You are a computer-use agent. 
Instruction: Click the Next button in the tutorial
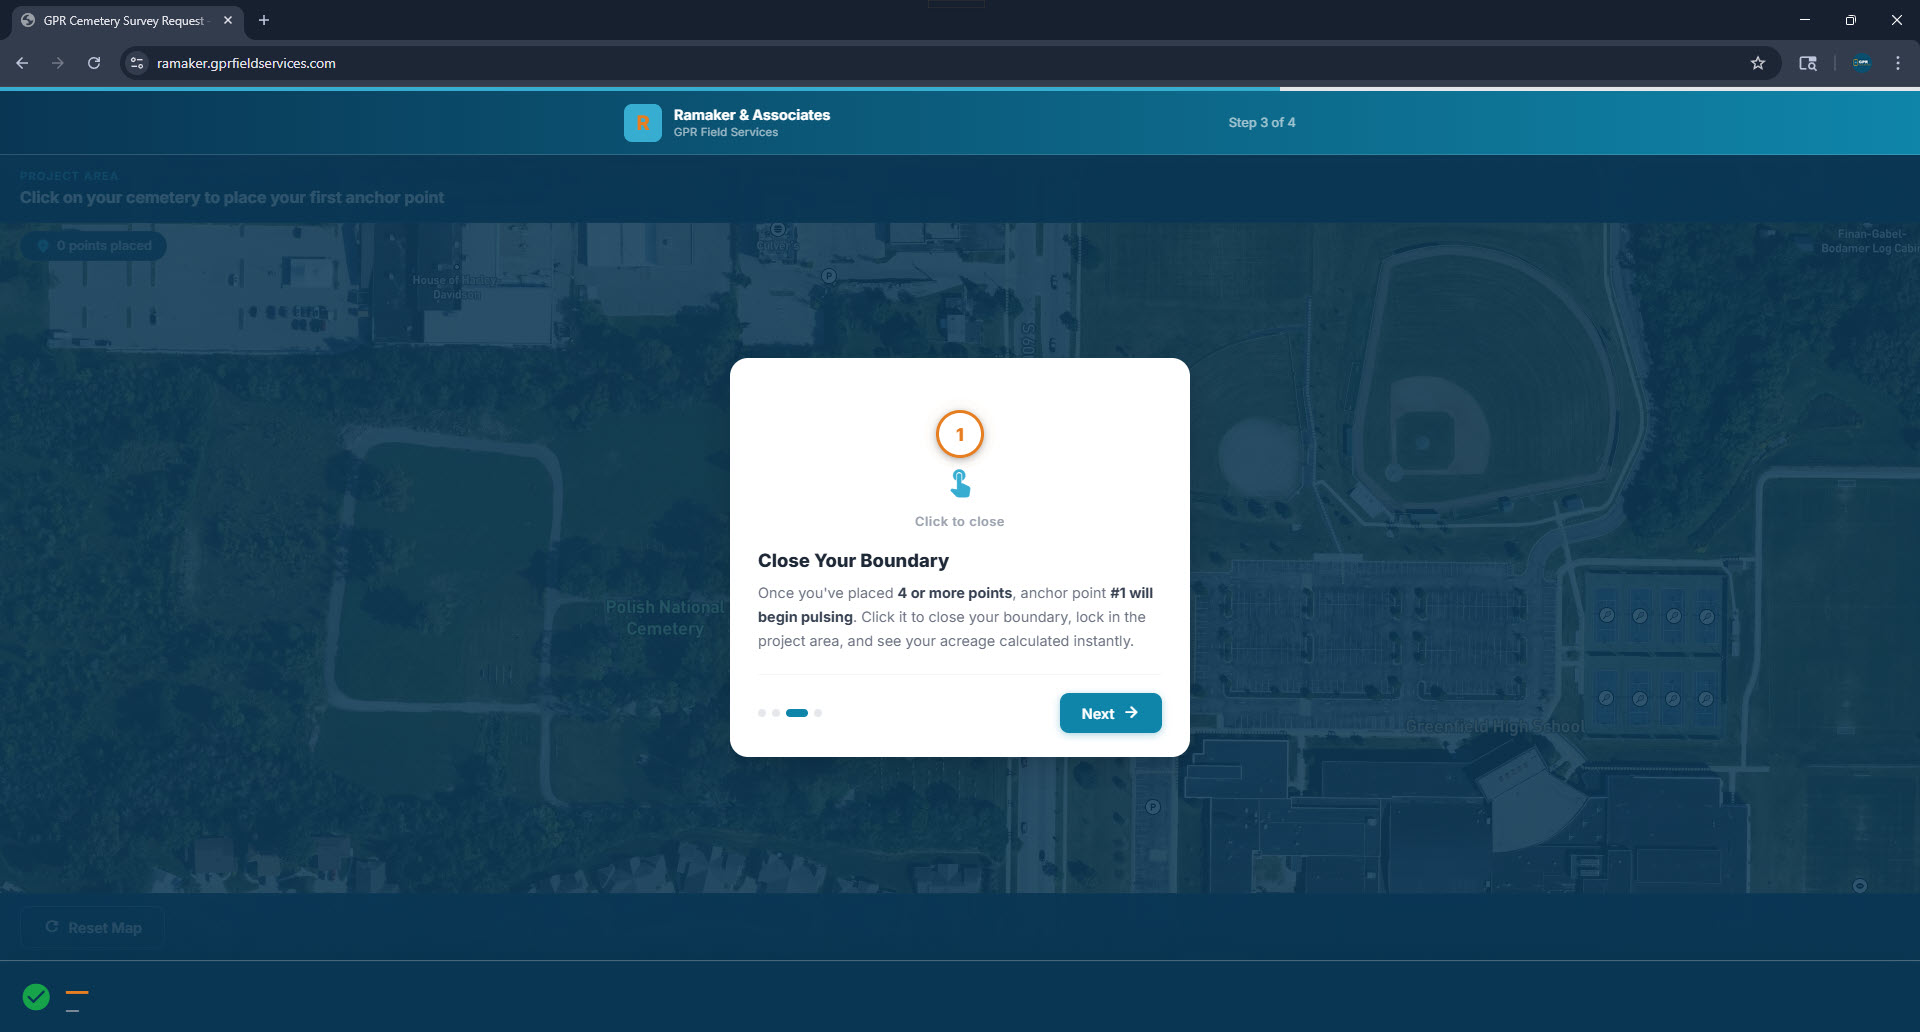click(1110, 713)
